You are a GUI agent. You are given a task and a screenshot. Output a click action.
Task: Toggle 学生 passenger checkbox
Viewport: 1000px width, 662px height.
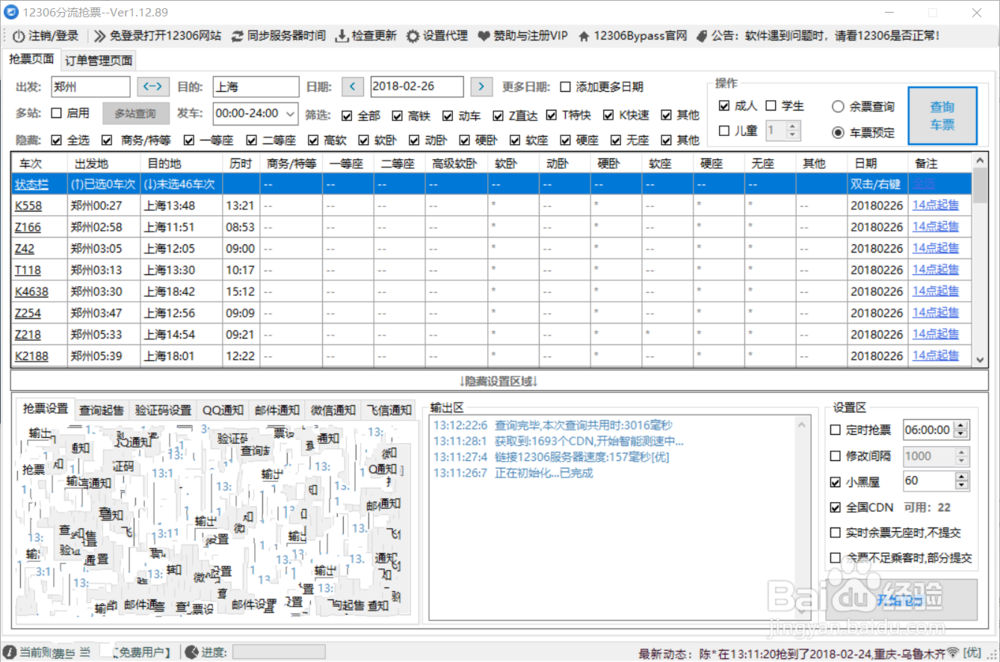point(771,106)
